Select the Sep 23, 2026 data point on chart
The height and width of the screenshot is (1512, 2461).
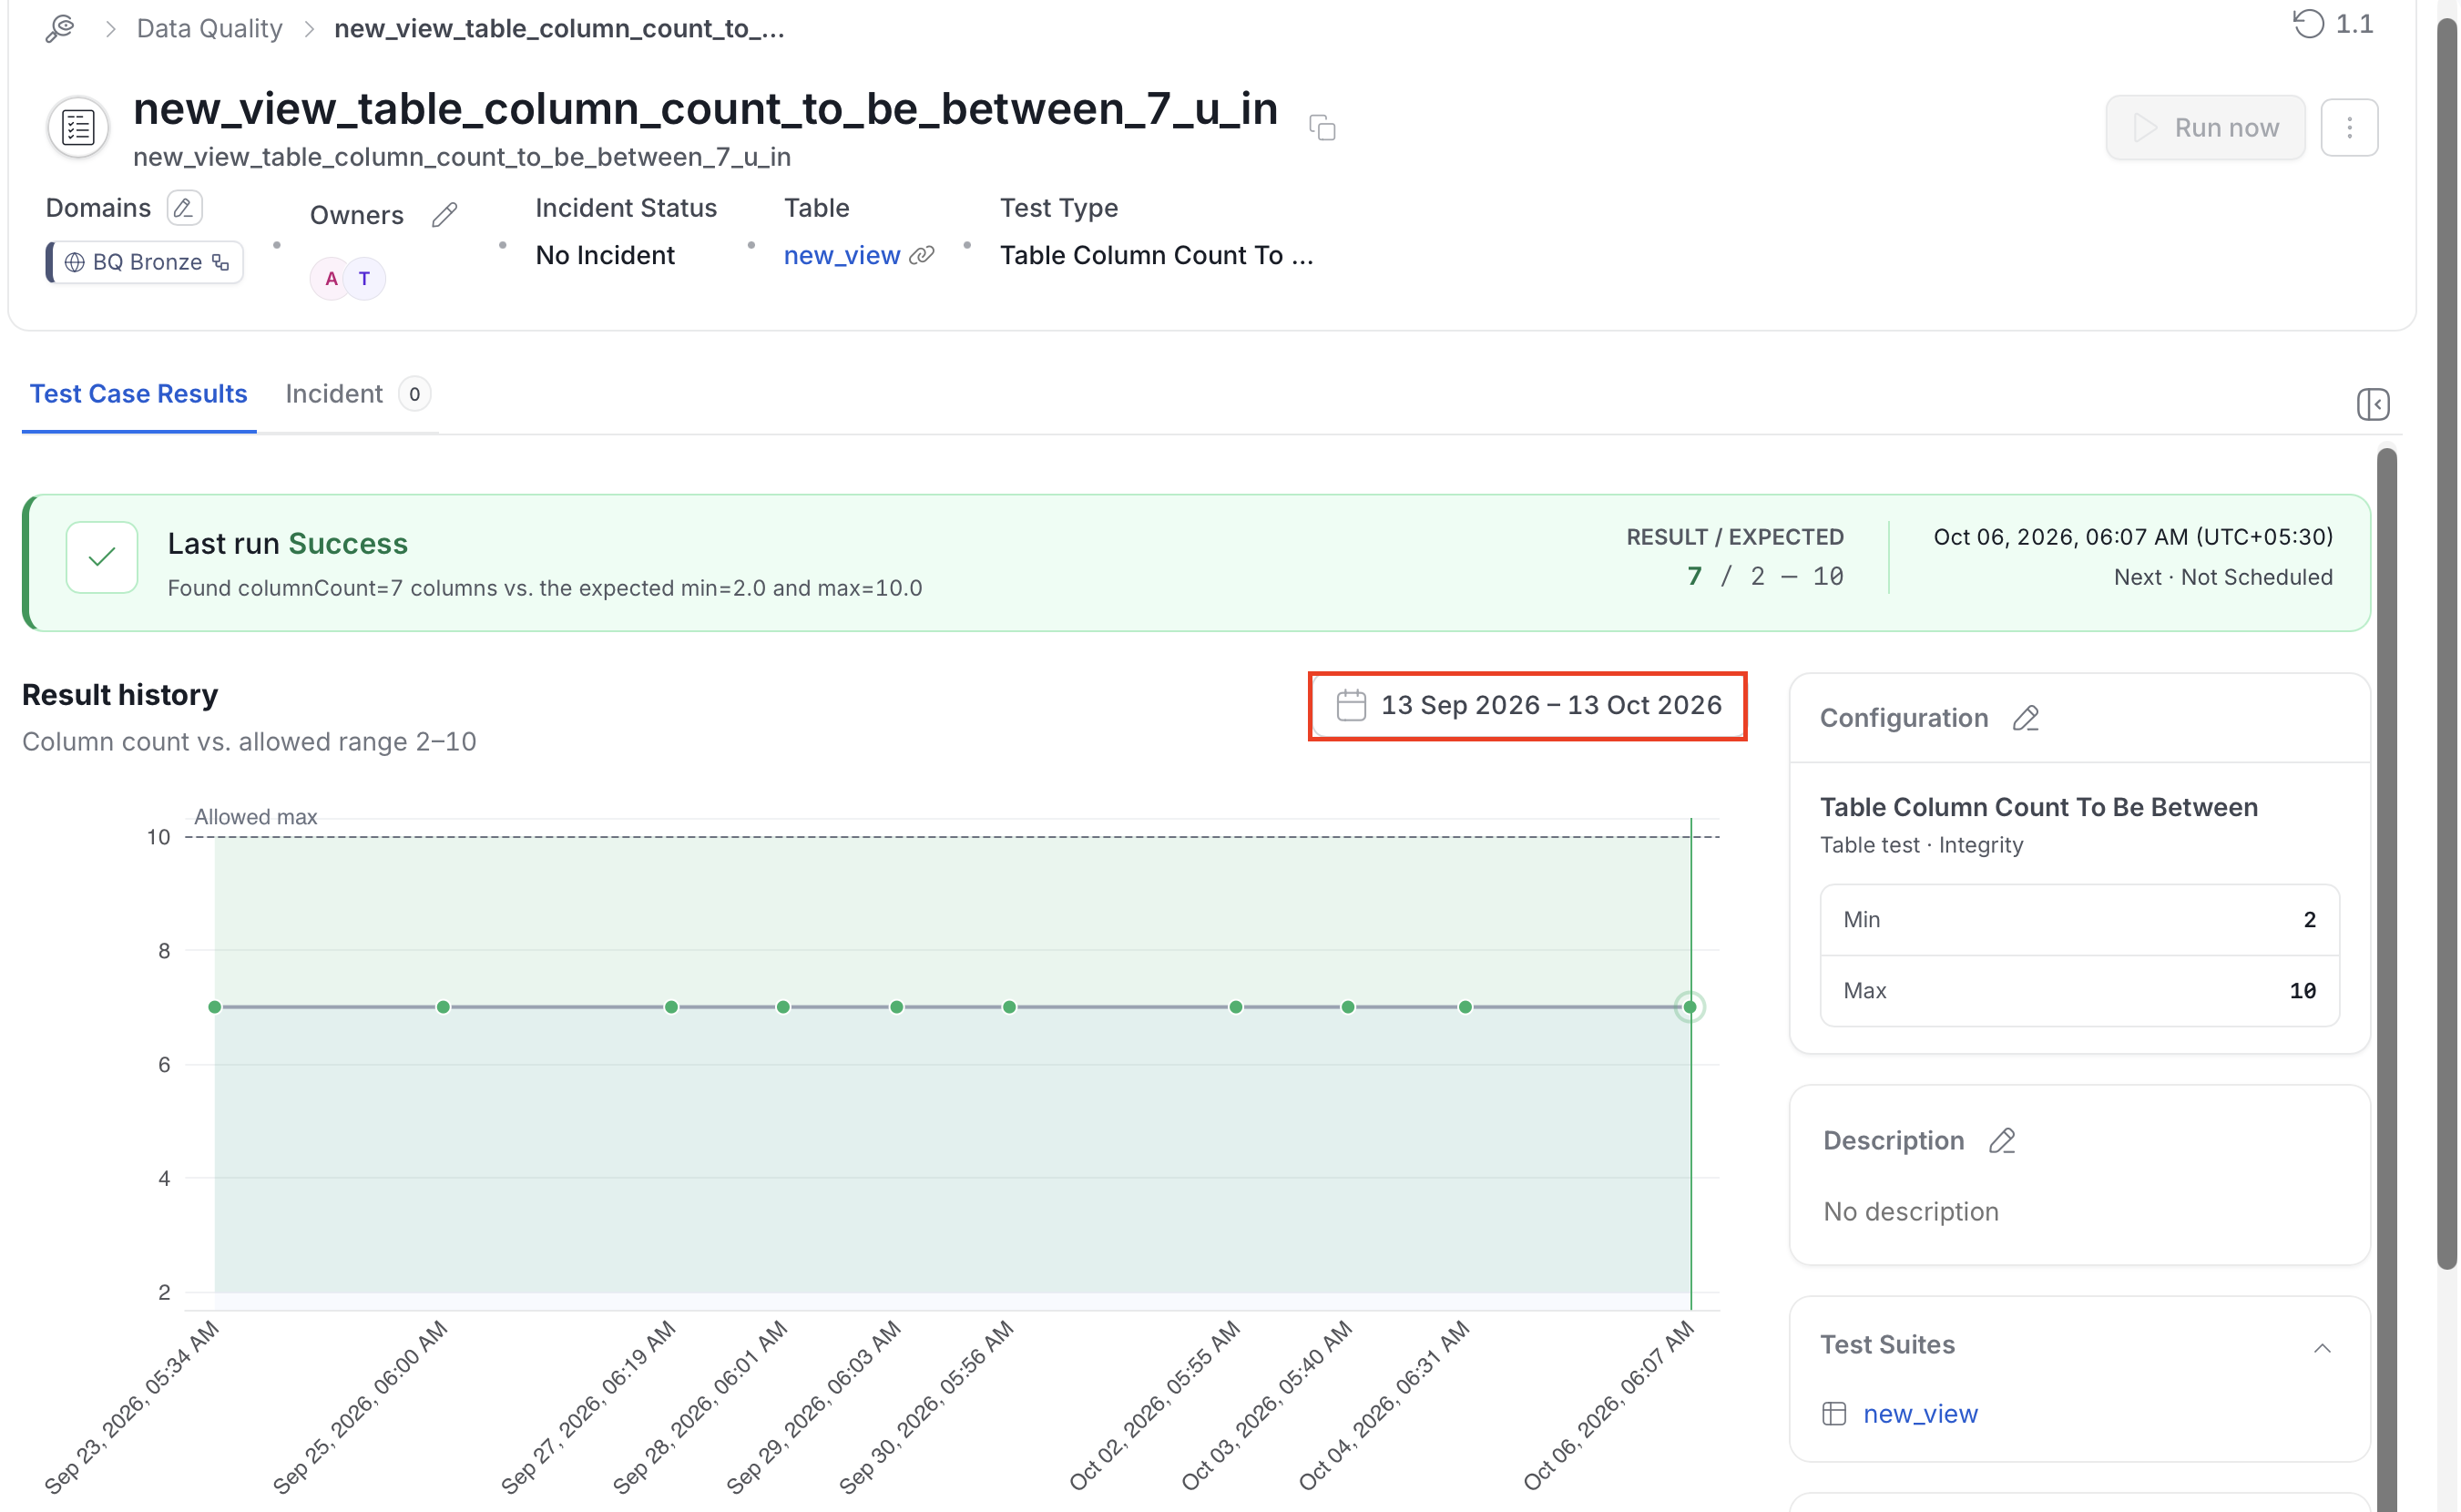tap(215, 1007)
